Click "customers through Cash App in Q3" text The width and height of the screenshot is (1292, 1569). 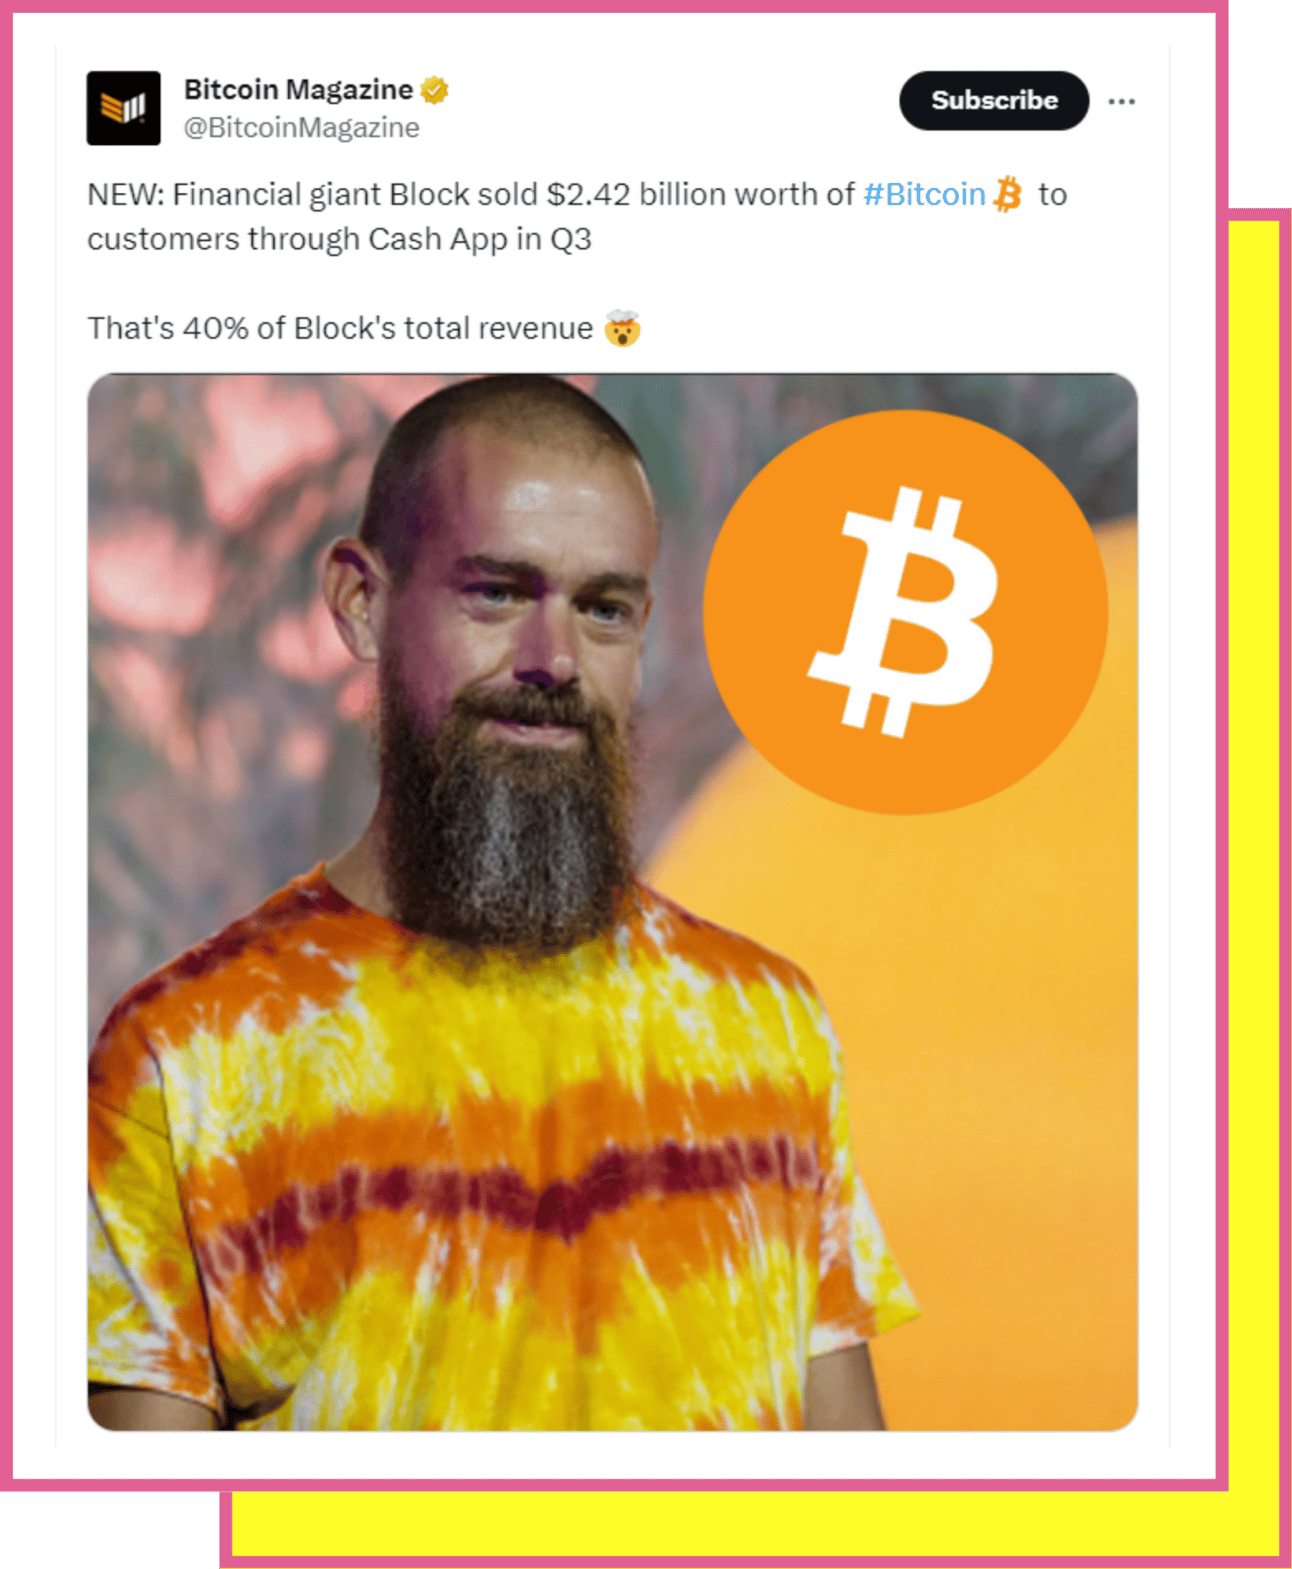[339, 240]
